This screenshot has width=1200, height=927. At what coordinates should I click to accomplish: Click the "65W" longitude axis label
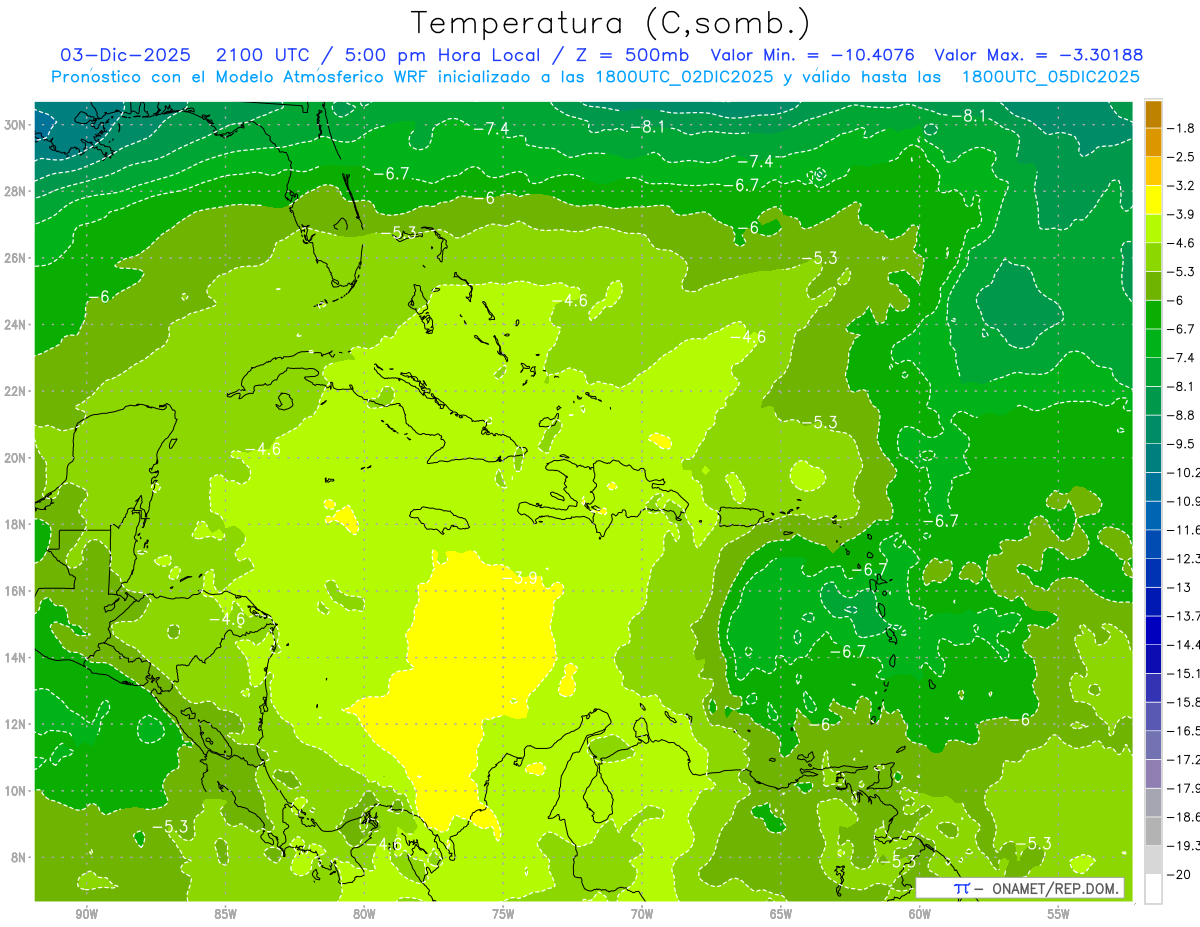[x=781, y=914]
